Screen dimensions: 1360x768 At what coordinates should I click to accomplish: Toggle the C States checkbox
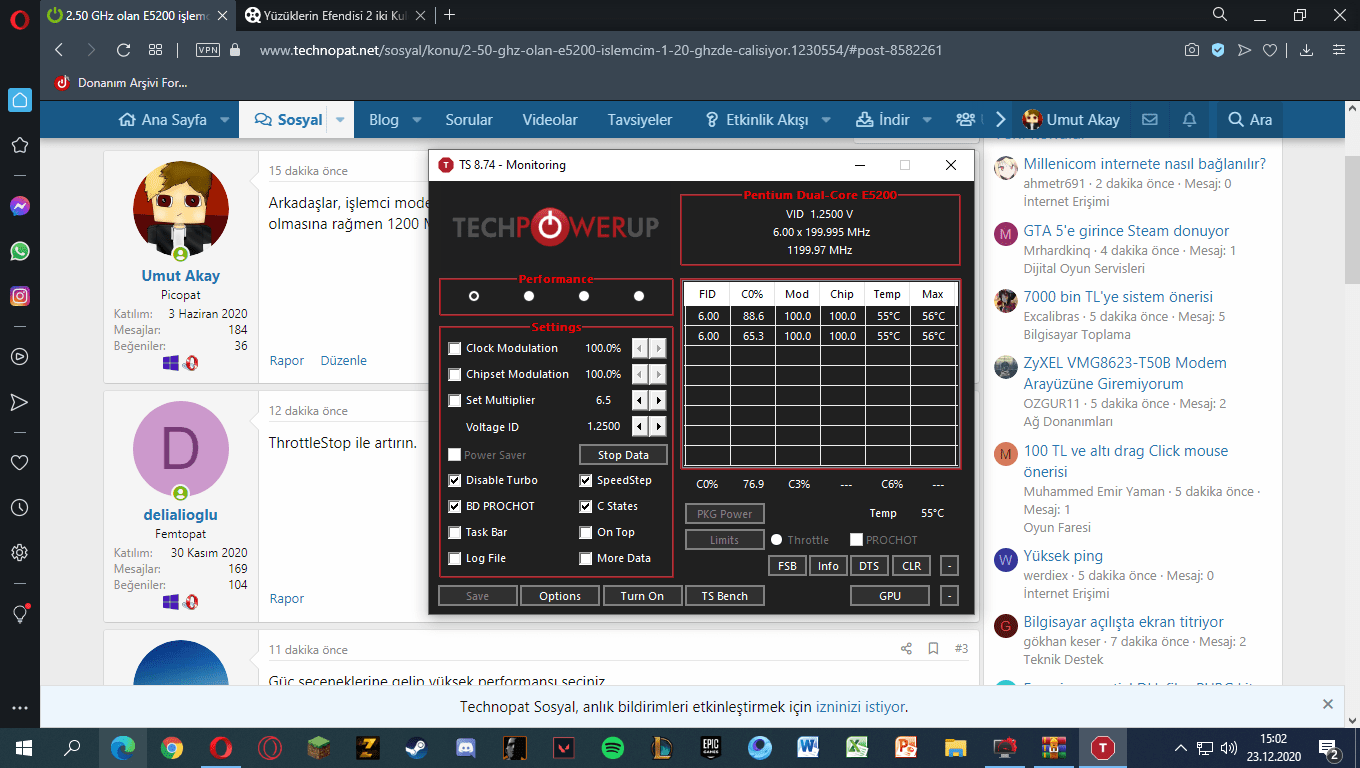586,507
